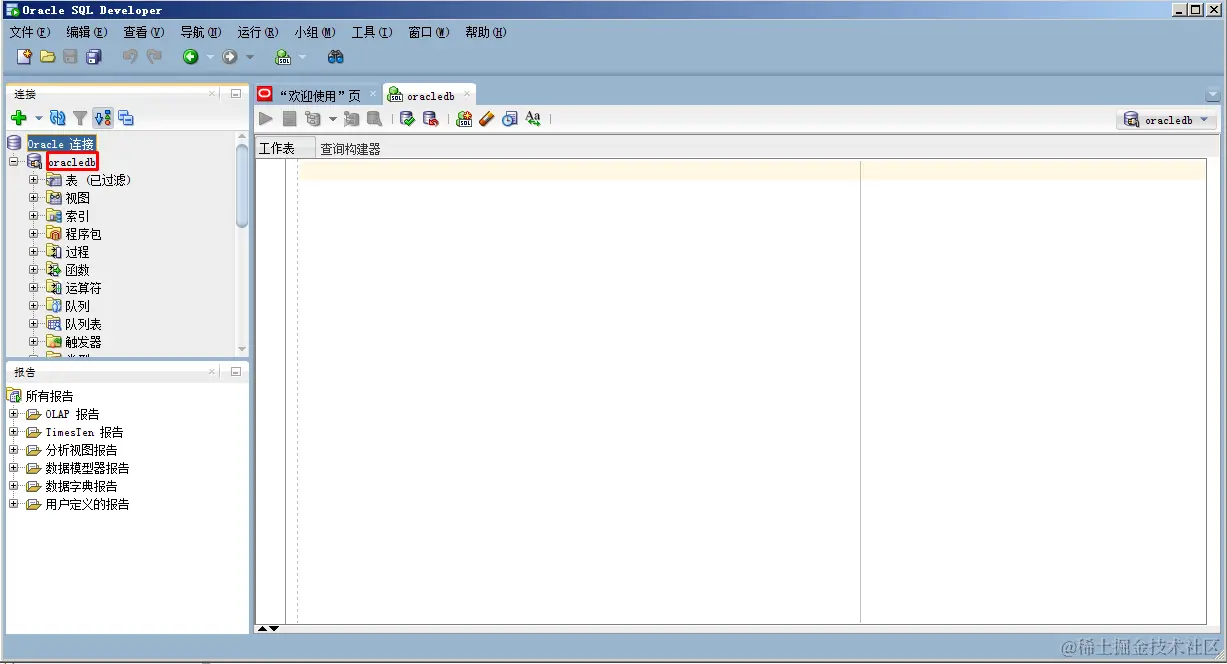Refresh the connections list
The height and width of the screenshot is (664, 1227).
[x=57, y=117]
